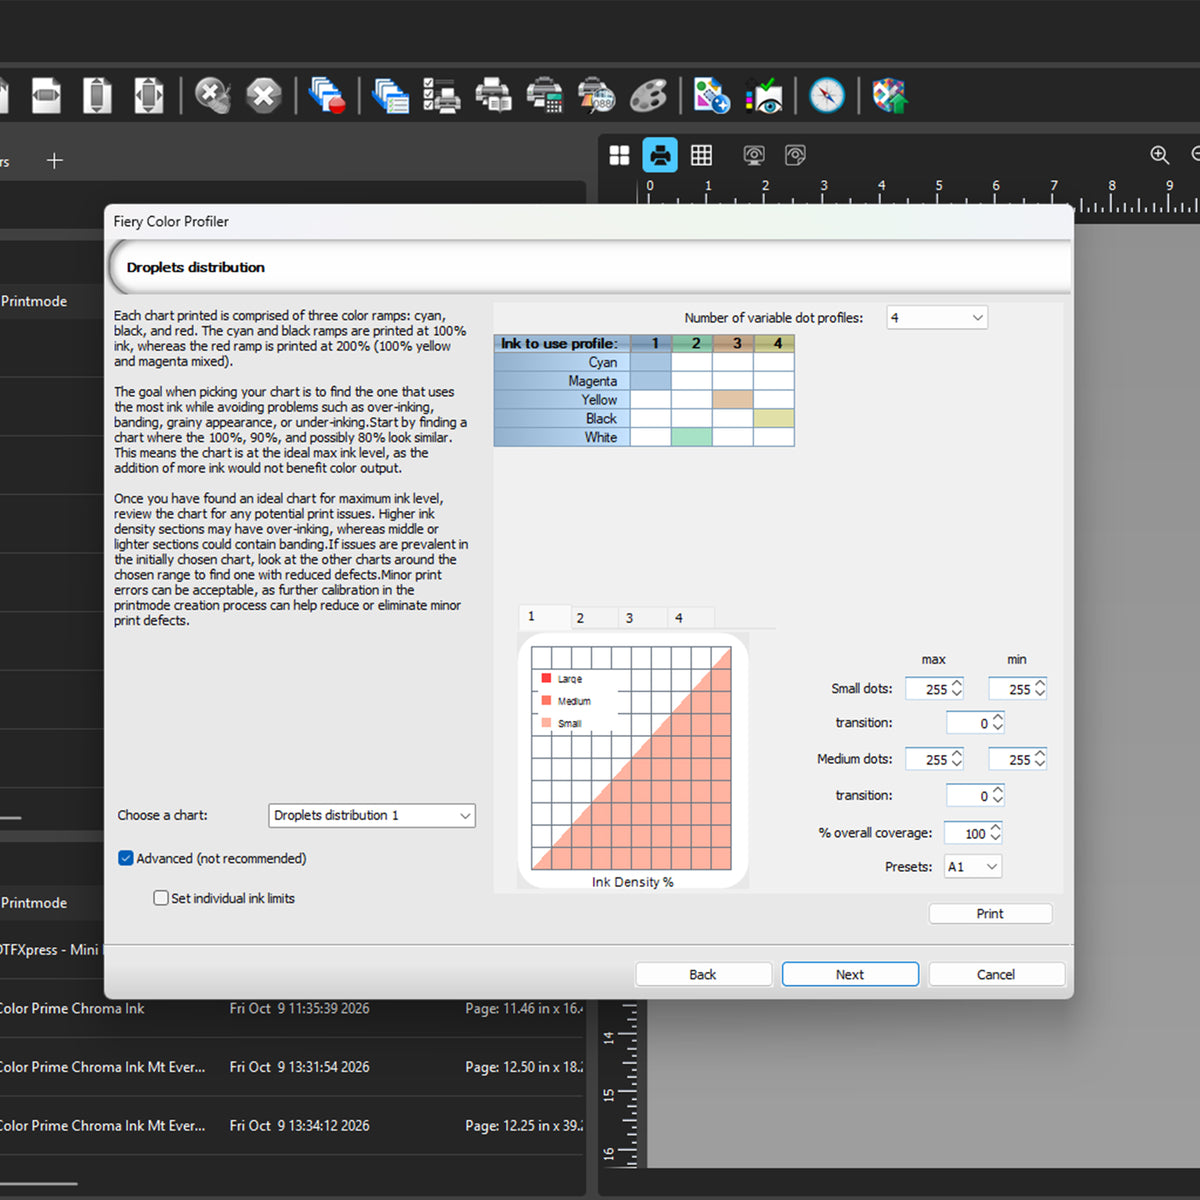
Task: Select dot profile tab 1
Action: (545, 617)
